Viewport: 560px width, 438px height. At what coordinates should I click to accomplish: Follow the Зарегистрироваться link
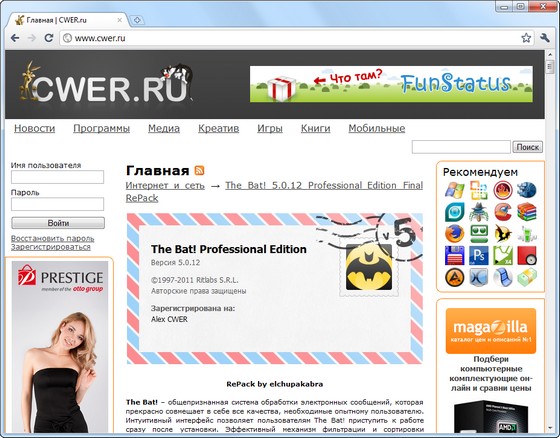tap(51, 247)
